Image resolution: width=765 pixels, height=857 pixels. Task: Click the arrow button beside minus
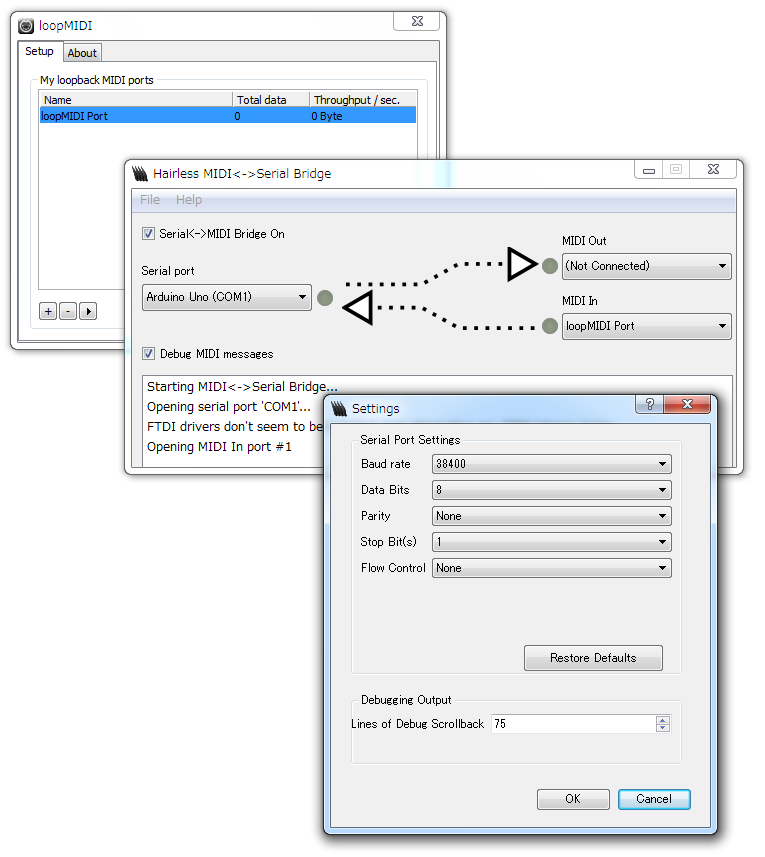pyautogui.click(x=88, y=311)
